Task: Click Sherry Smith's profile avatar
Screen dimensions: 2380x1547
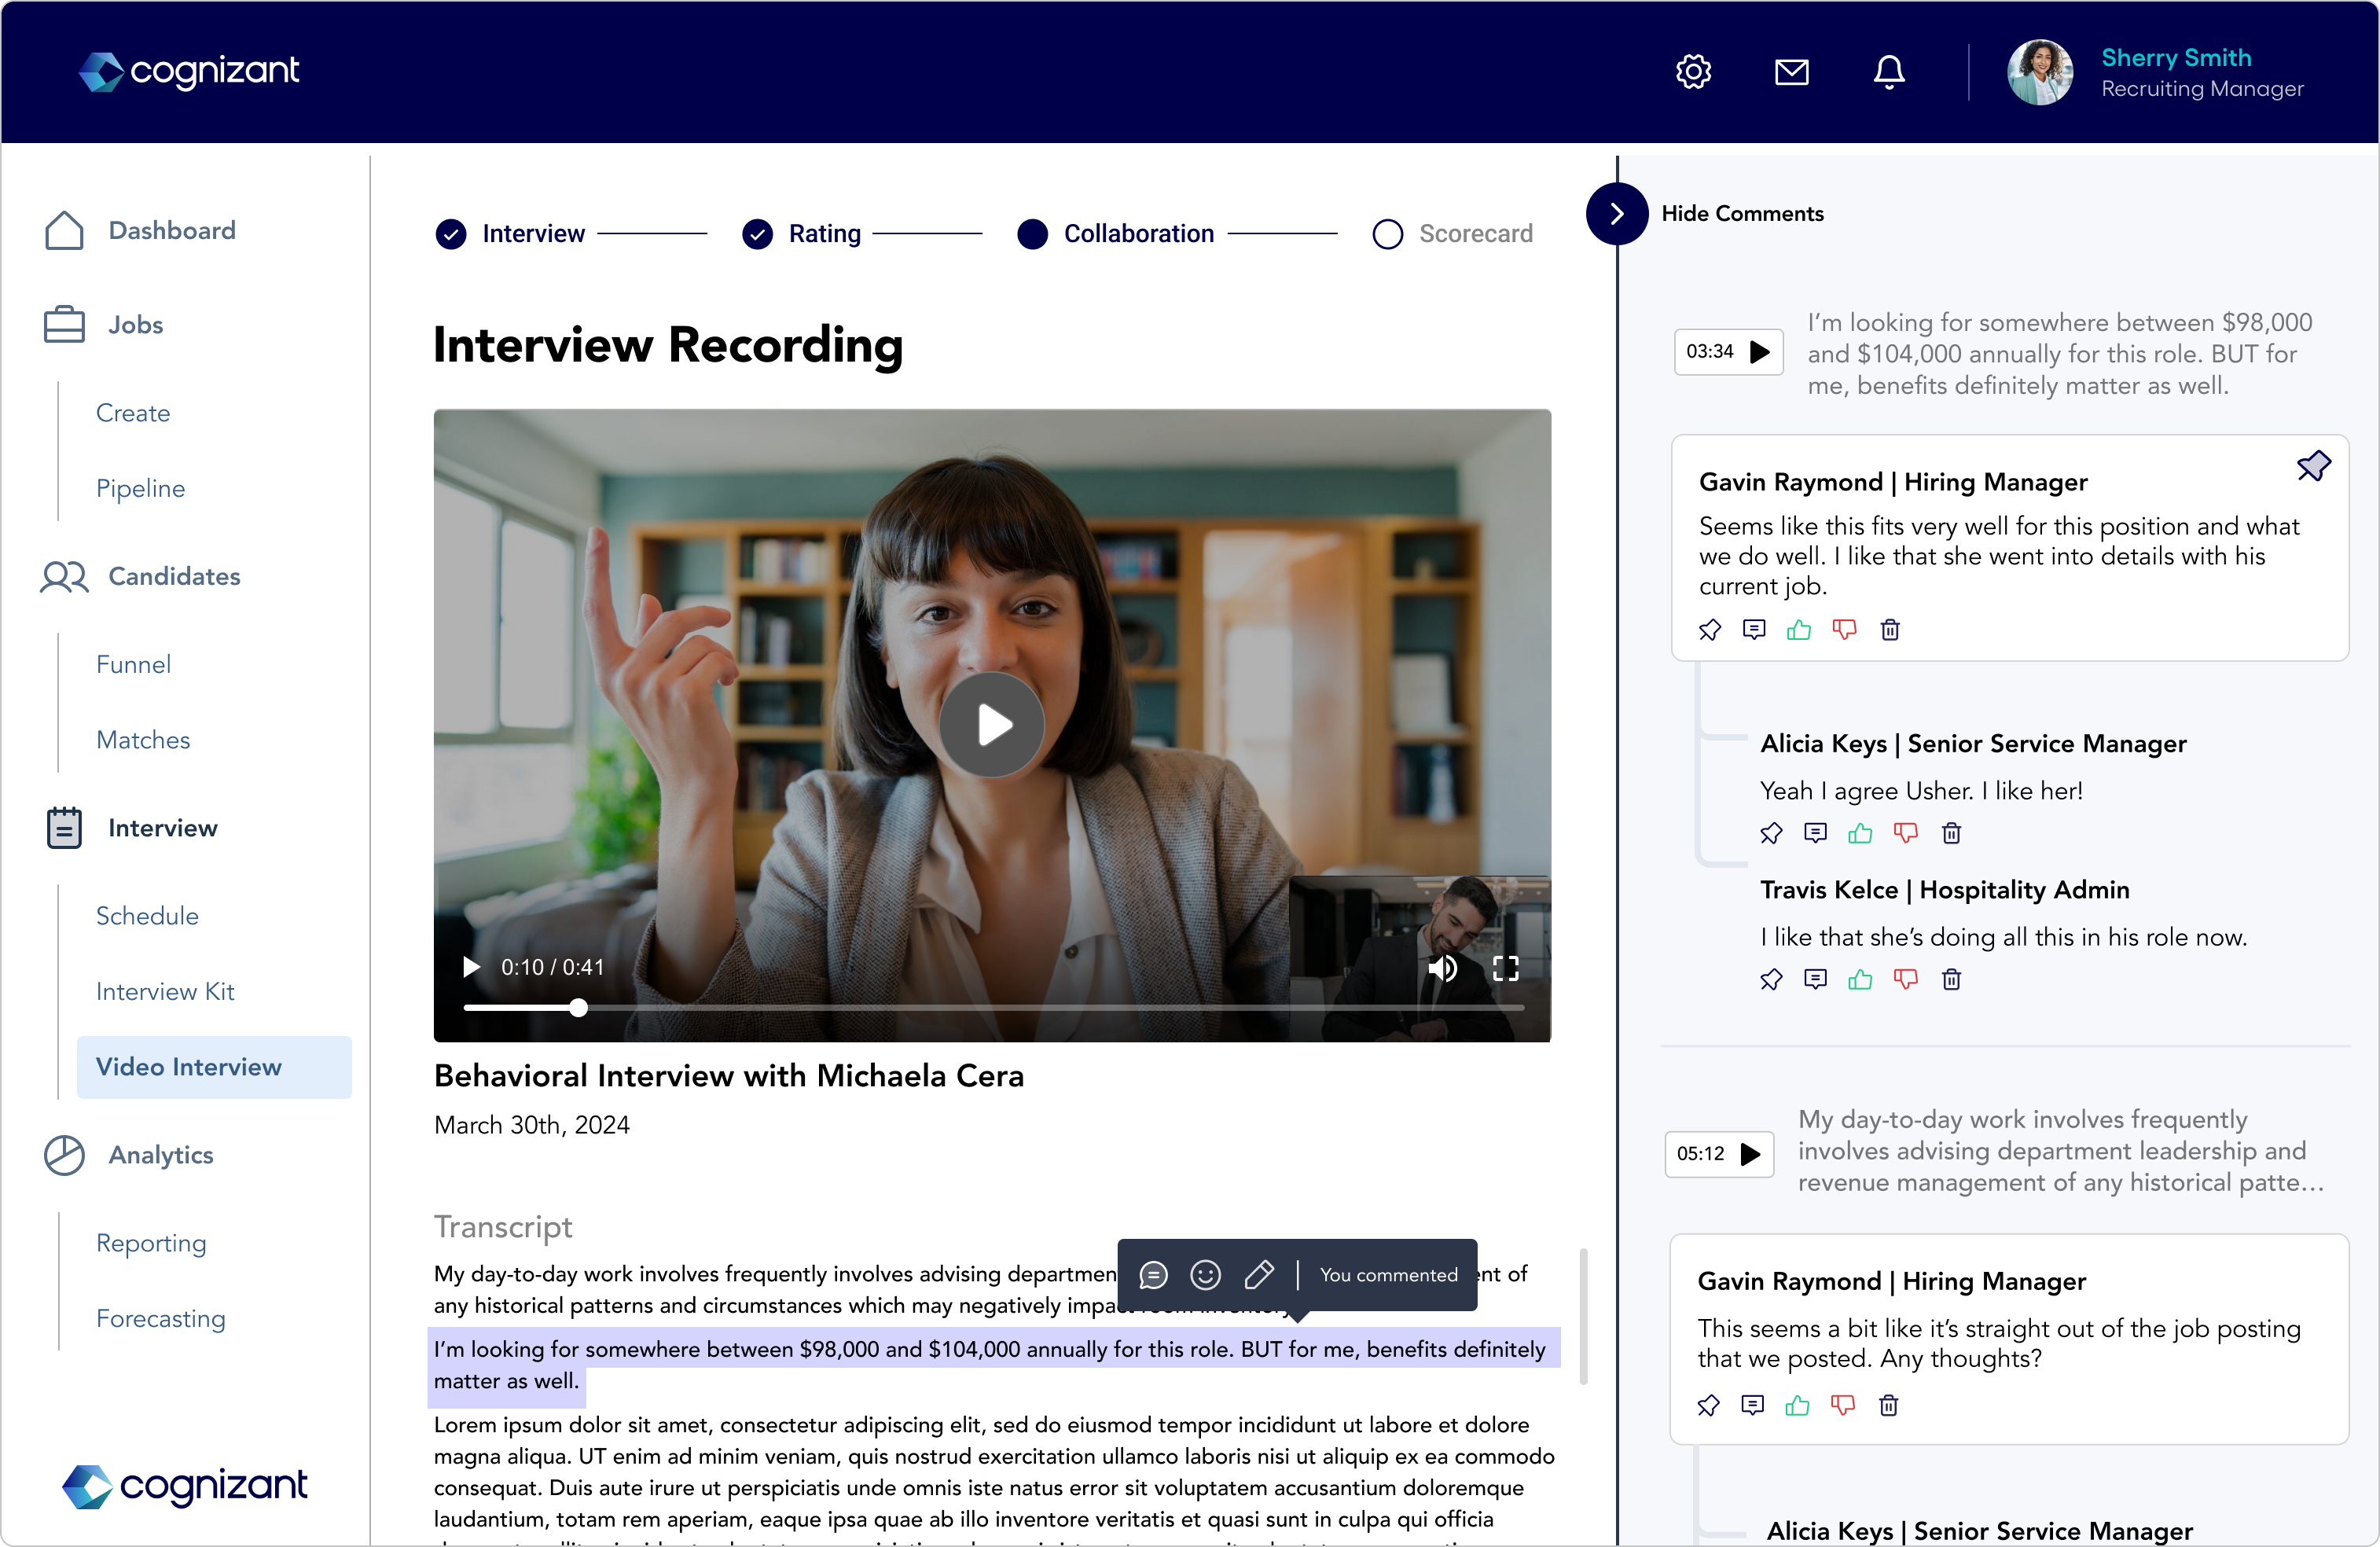Action: coord(2040,71)
